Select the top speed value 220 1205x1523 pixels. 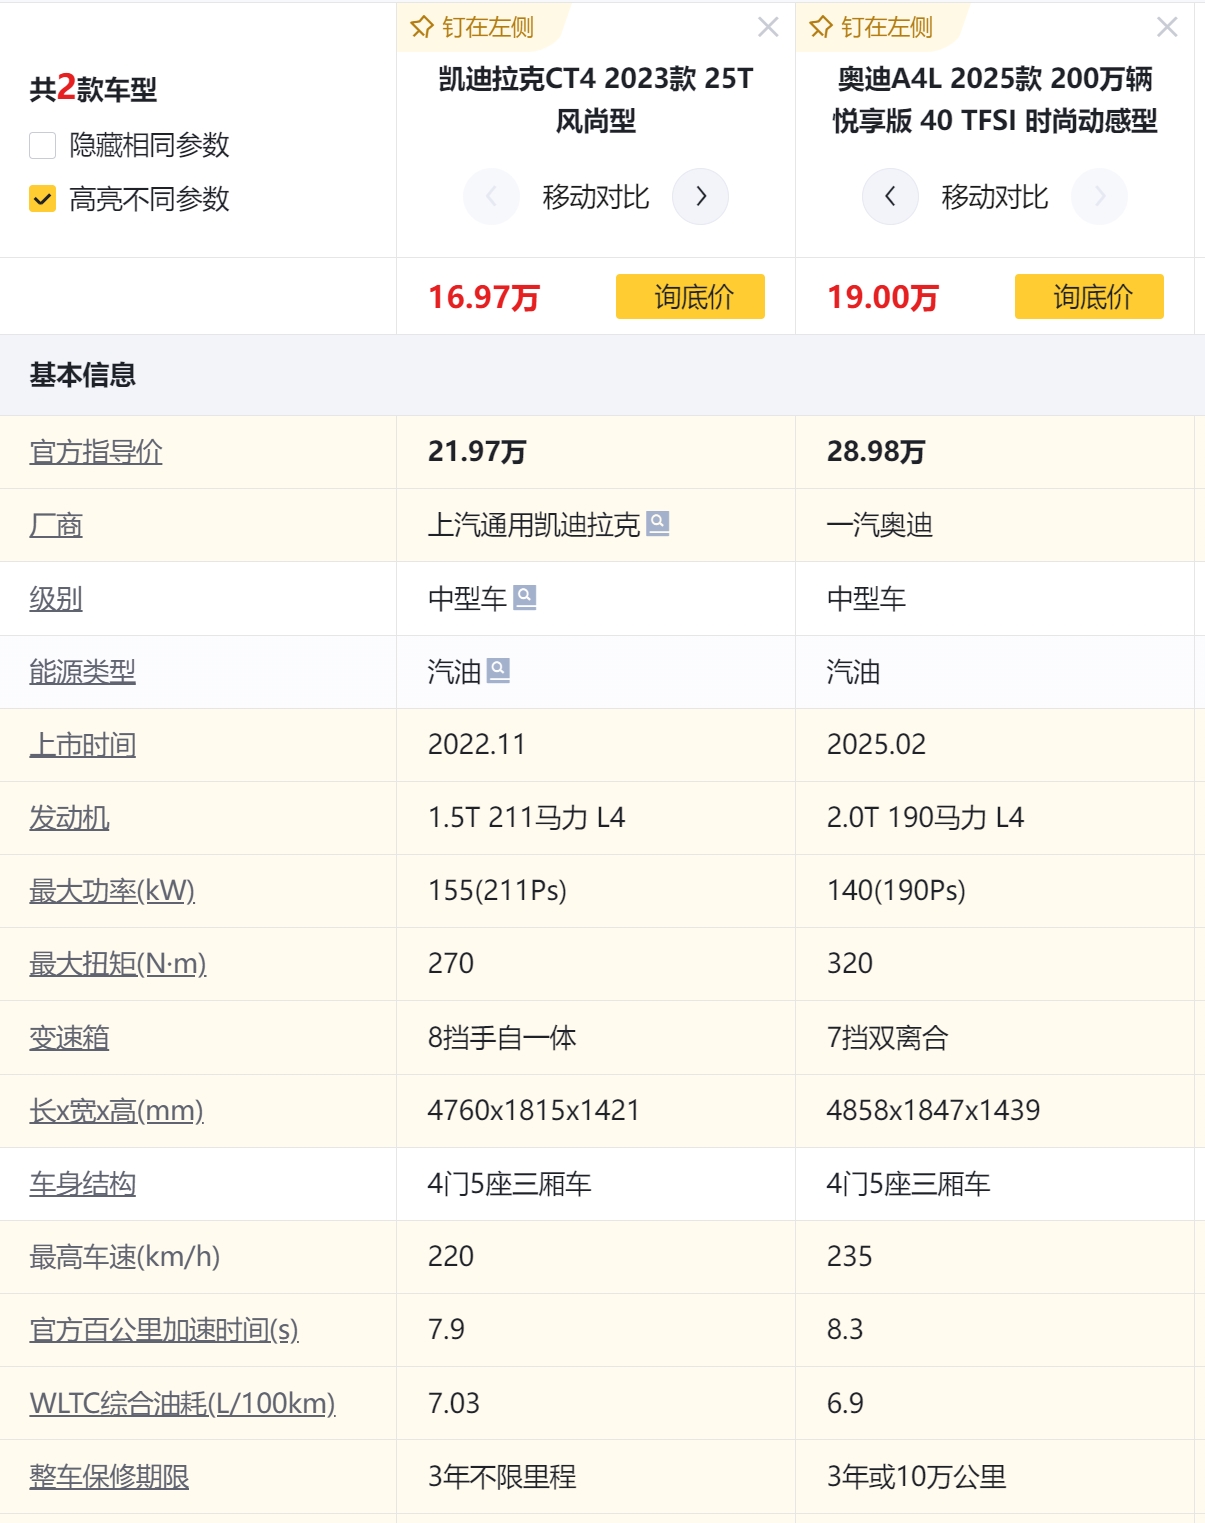(451, 1257)
